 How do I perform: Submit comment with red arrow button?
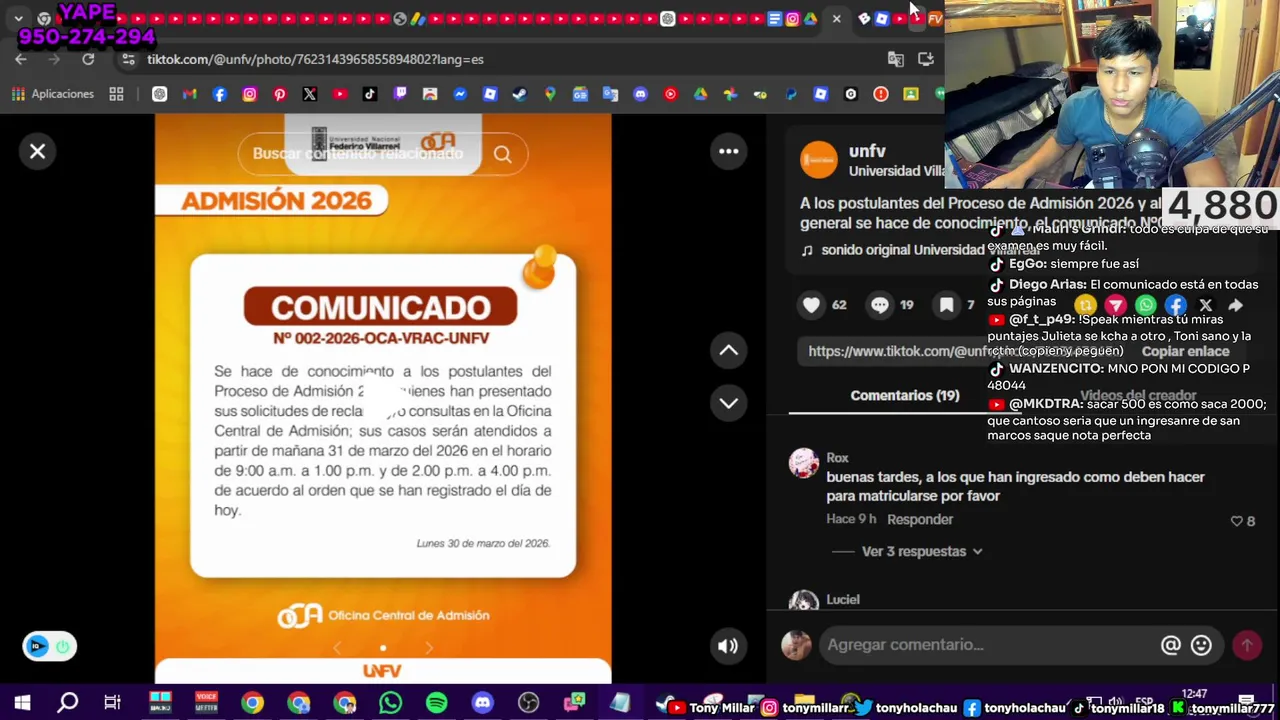[1247, 646]
